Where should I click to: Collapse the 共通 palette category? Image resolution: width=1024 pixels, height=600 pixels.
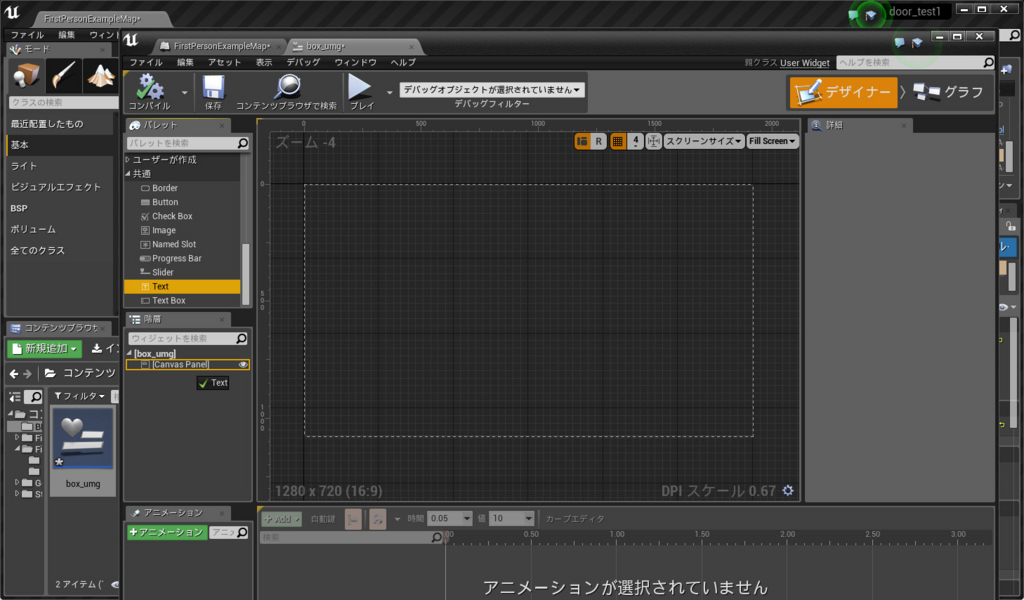coord(128,174)
